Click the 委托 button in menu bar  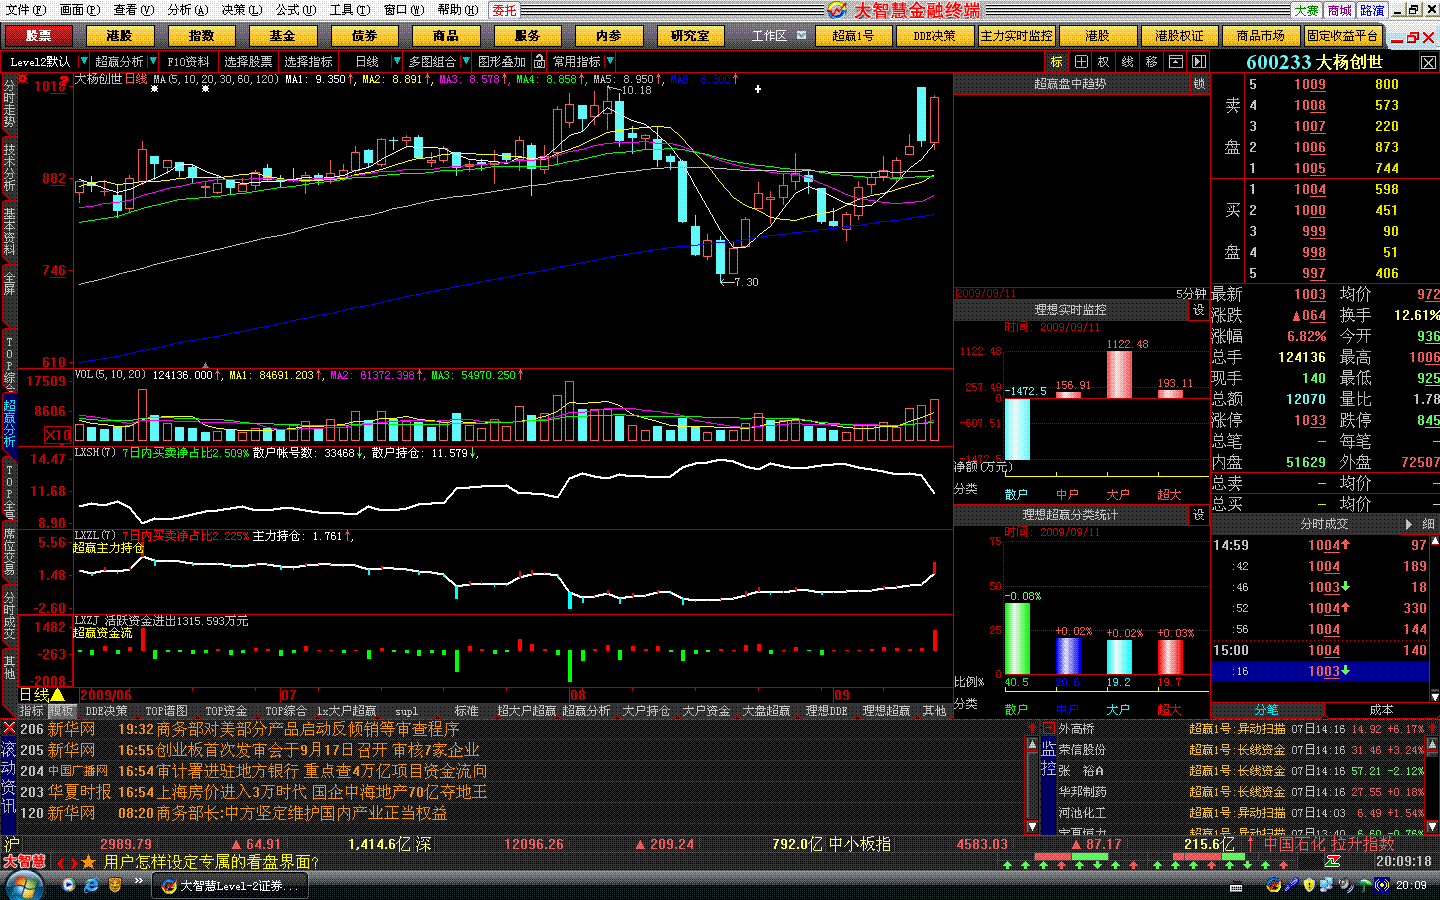tap(505, 10)
